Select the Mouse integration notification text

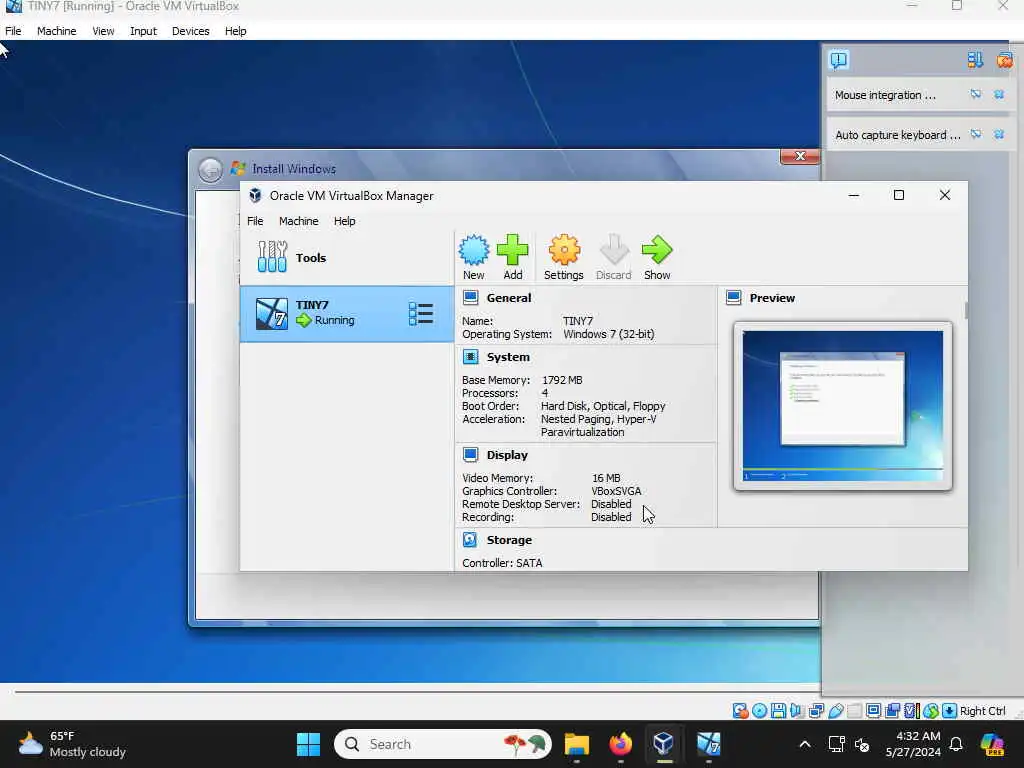point(885,95)
